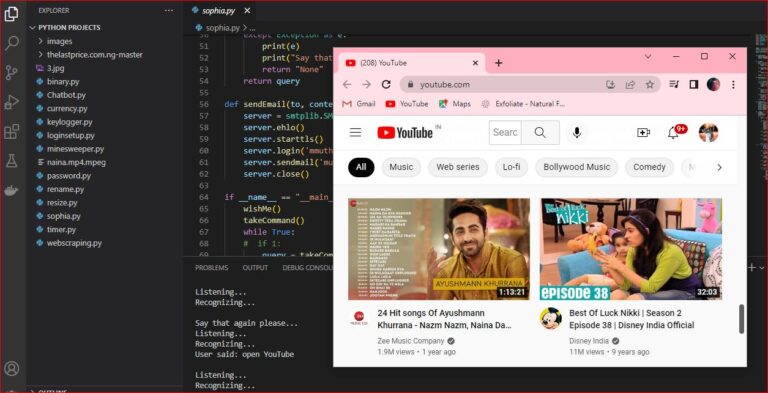Open the Testing flask icon

pos(11,161)
